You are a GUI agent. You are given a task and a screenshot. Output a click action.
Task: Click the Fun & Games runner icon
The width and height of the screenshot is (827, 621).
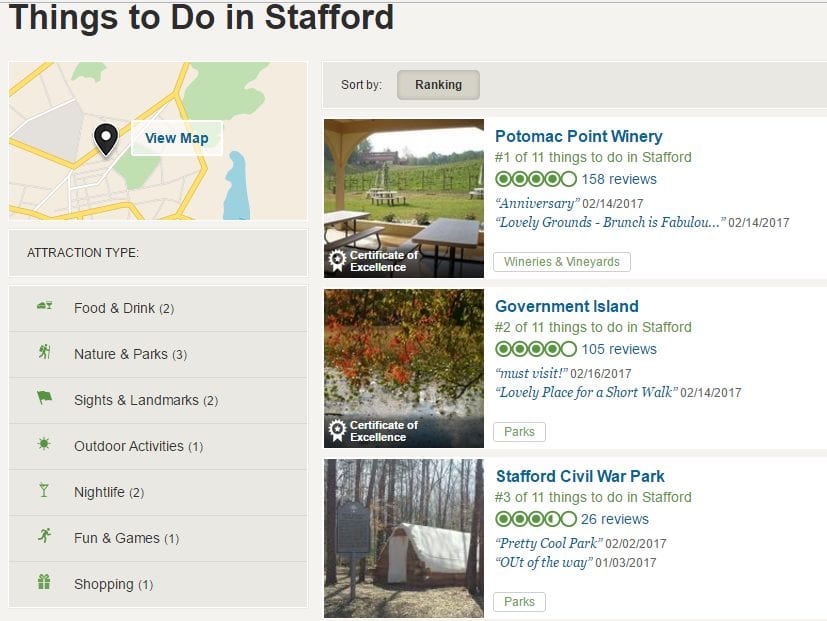[x=44, y=537]
